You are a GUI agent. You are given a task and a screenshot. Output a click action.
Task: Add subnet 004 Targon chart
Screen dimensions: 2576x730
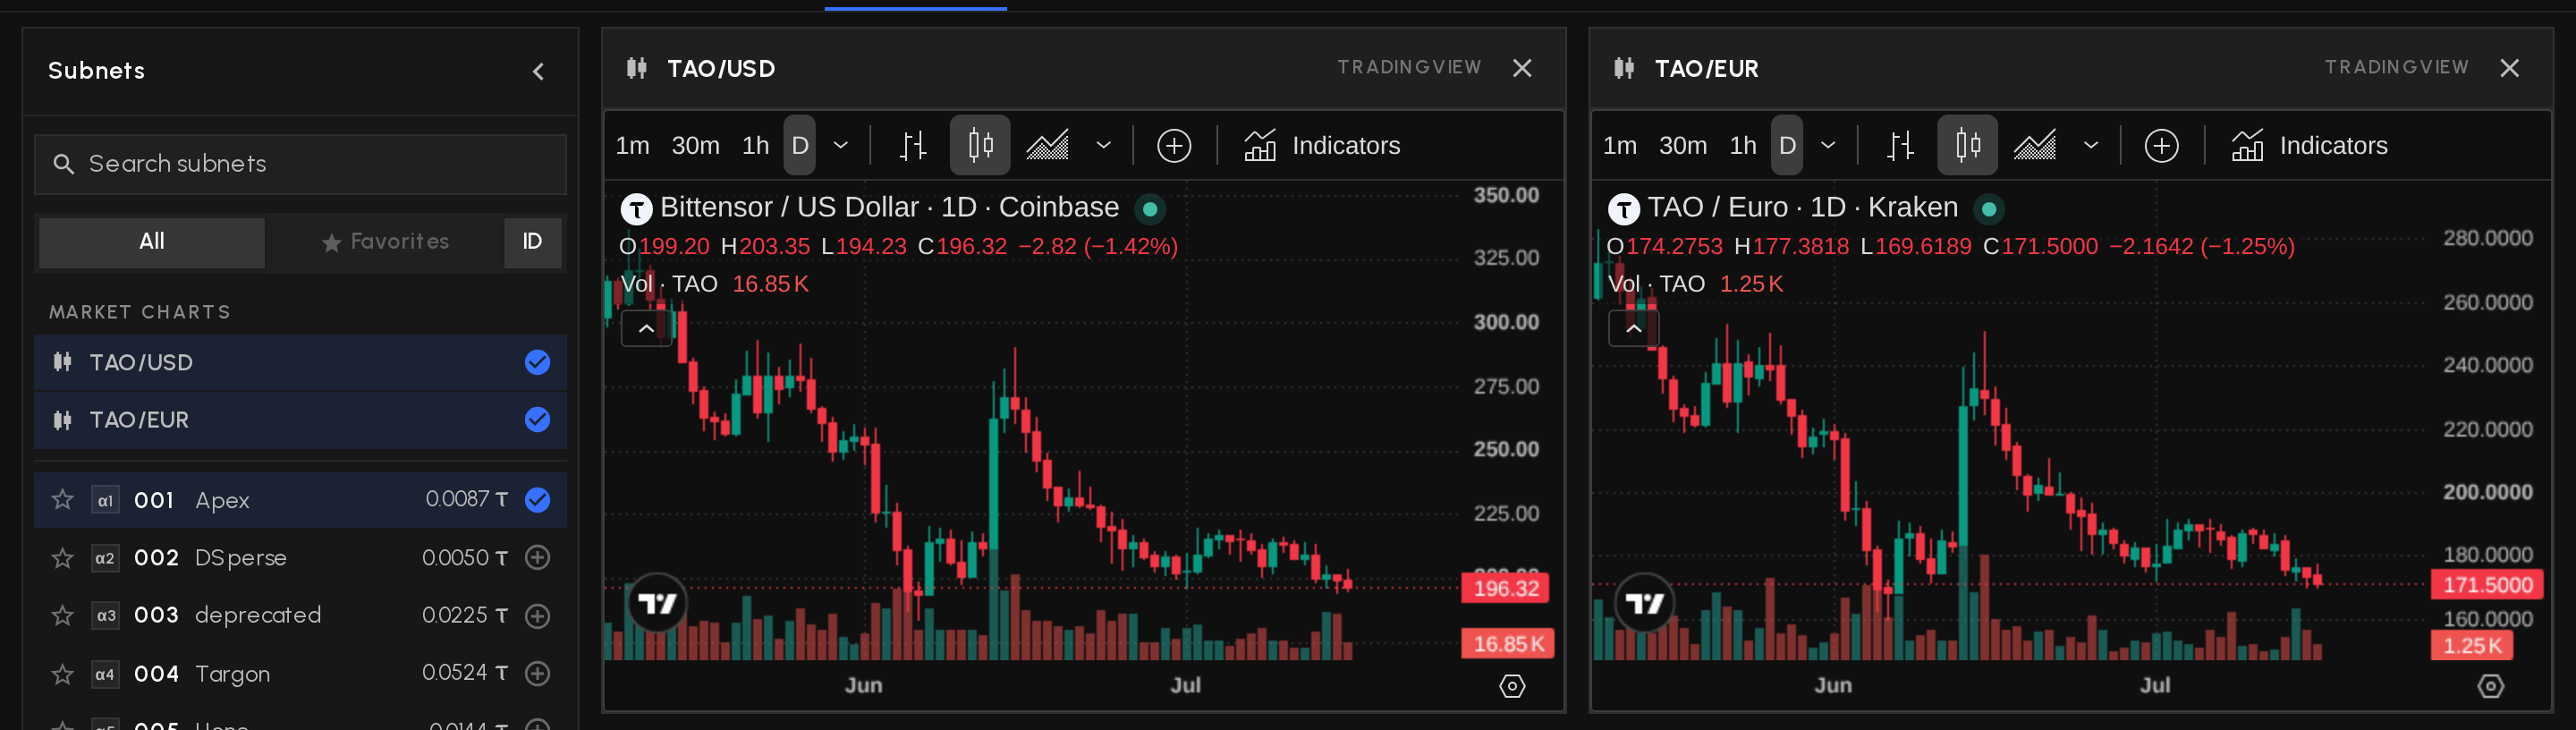coord(537,674)
